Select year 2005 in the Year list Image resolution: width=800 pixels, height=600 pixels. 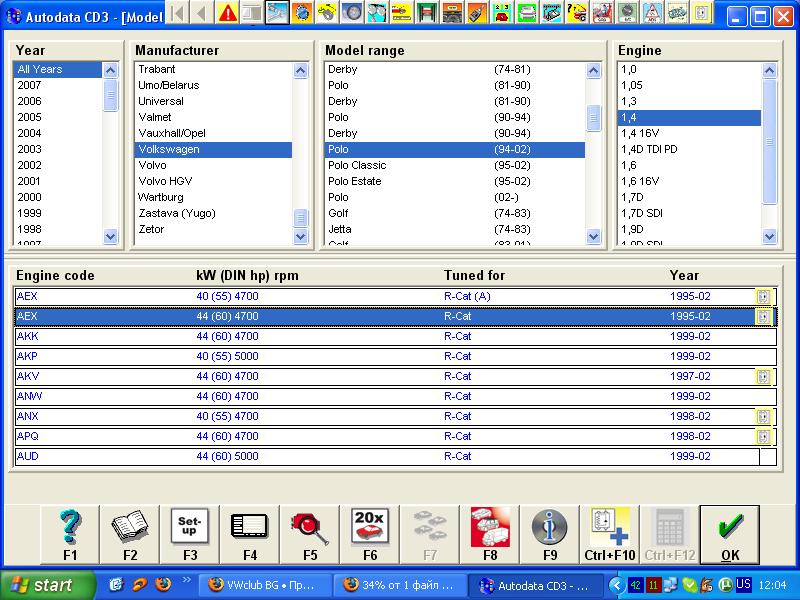tap(29, 117)
